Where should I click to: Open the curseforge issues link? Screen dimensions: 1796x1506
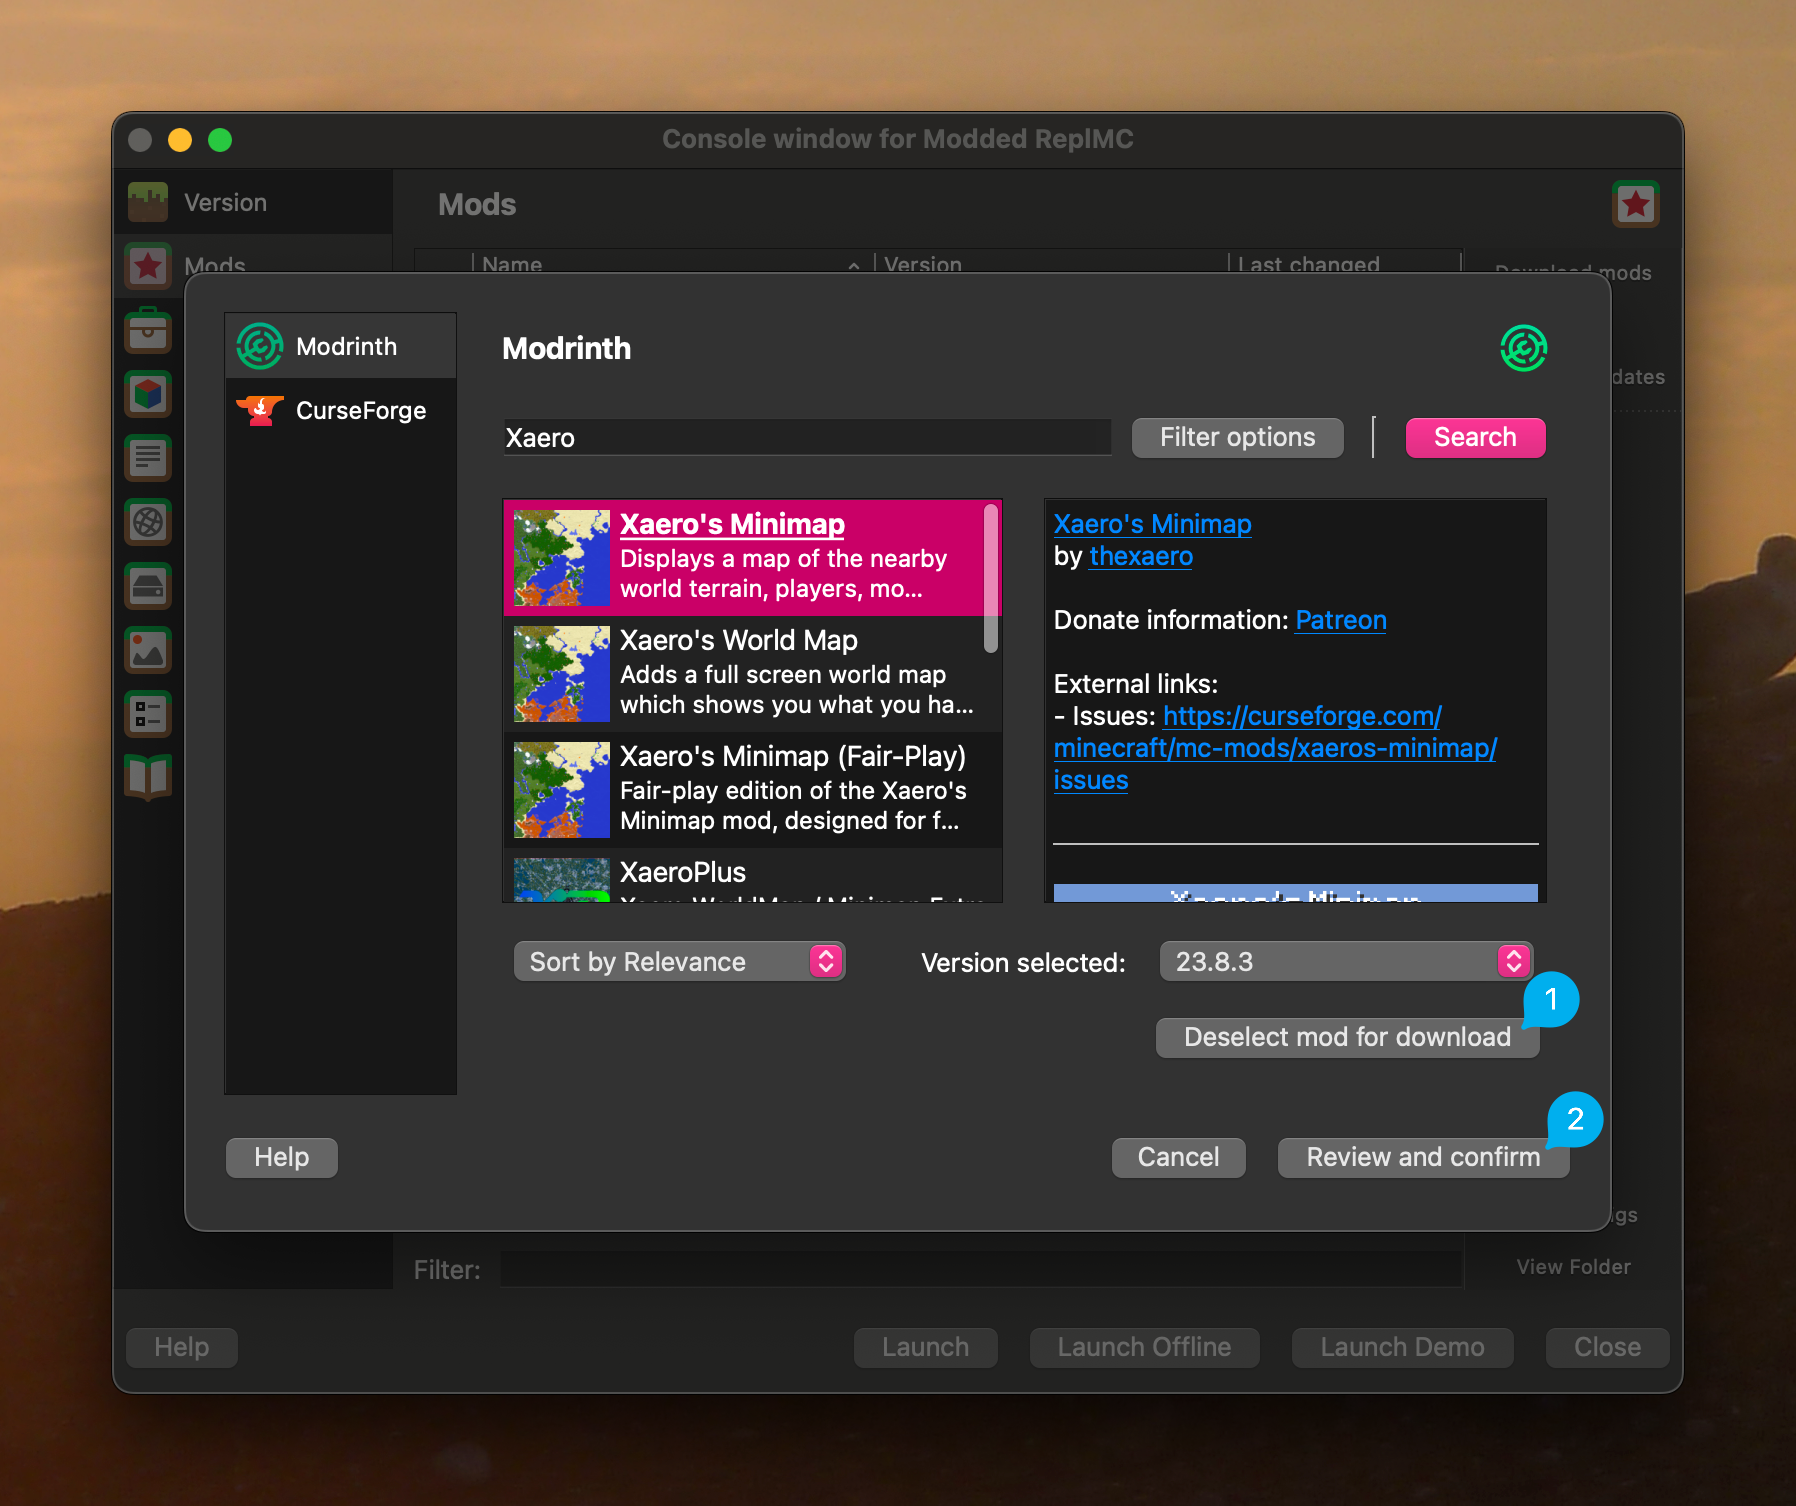click(1275, 748)
